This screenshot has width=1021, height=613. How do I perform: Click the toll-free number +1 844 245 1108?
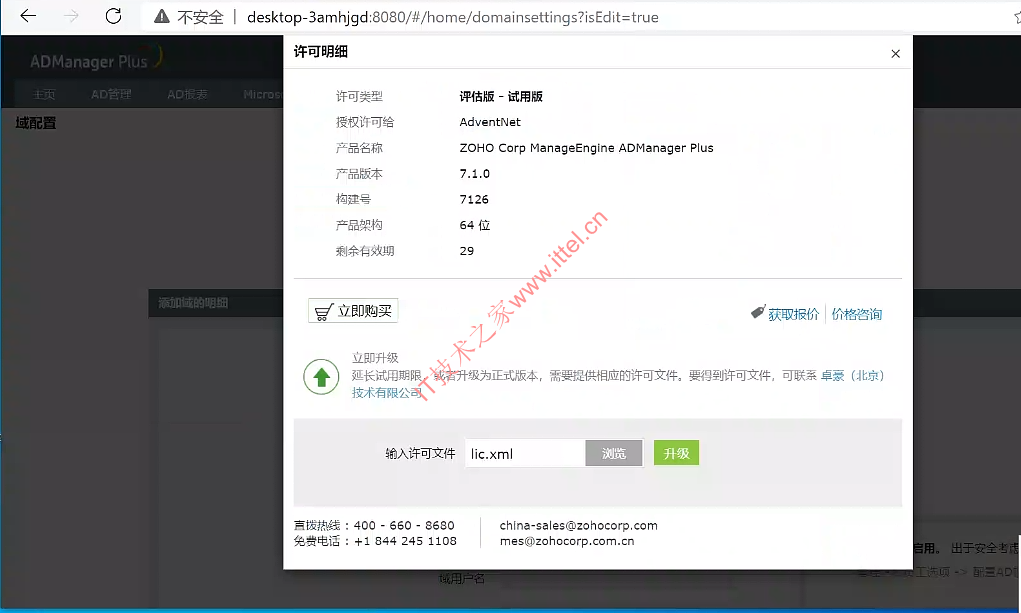(405, 541)
